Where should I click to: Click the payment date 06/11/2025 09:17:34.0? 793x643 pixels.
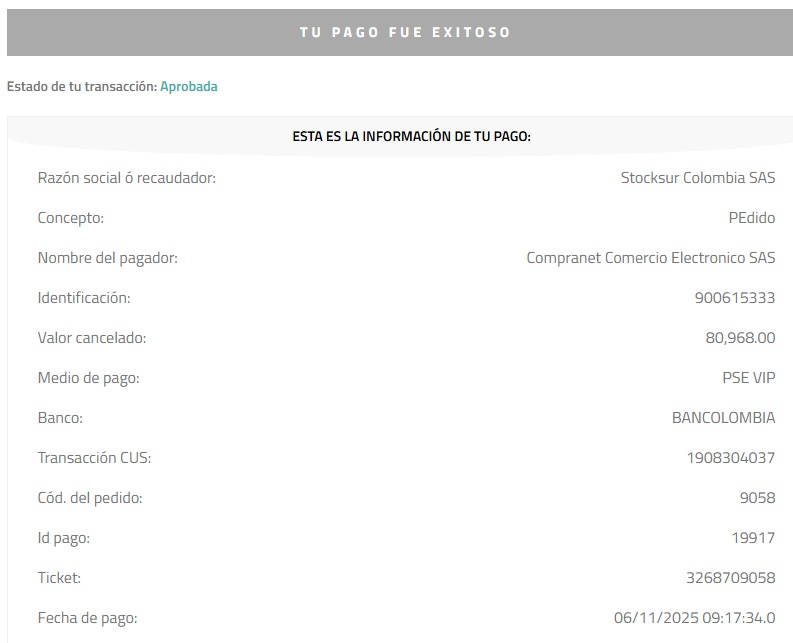(694, 618)
